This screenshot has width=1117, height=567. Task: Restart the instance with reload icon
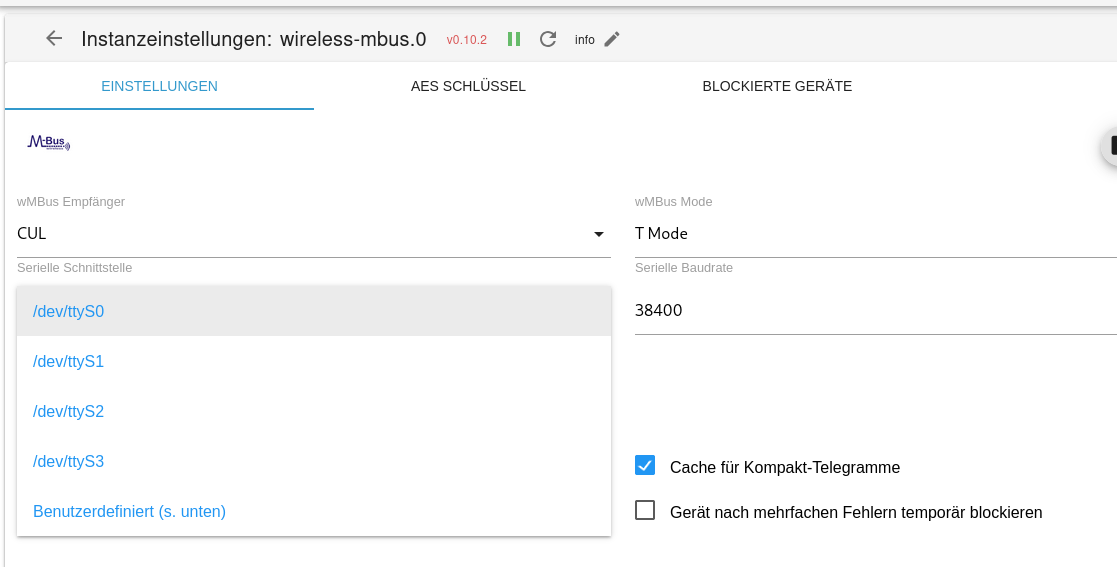coord(548,39)
